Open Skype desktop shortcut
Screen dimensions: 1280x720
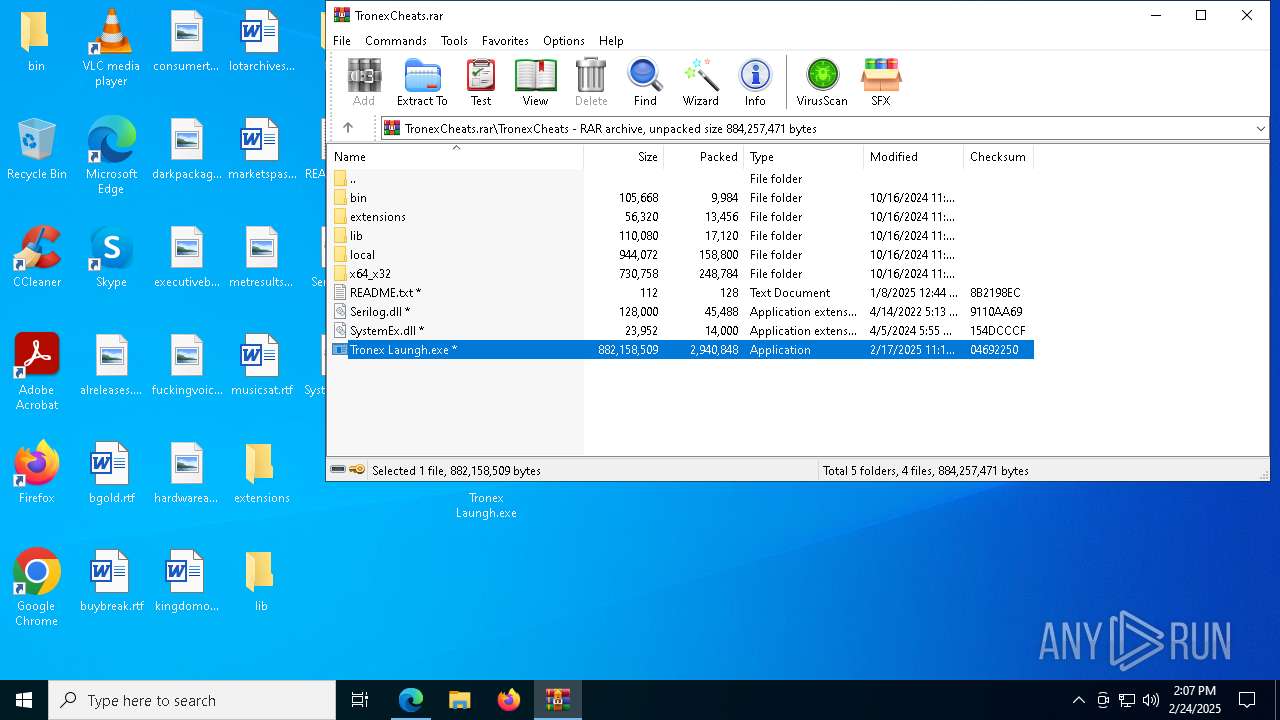(x=111, y=256)
